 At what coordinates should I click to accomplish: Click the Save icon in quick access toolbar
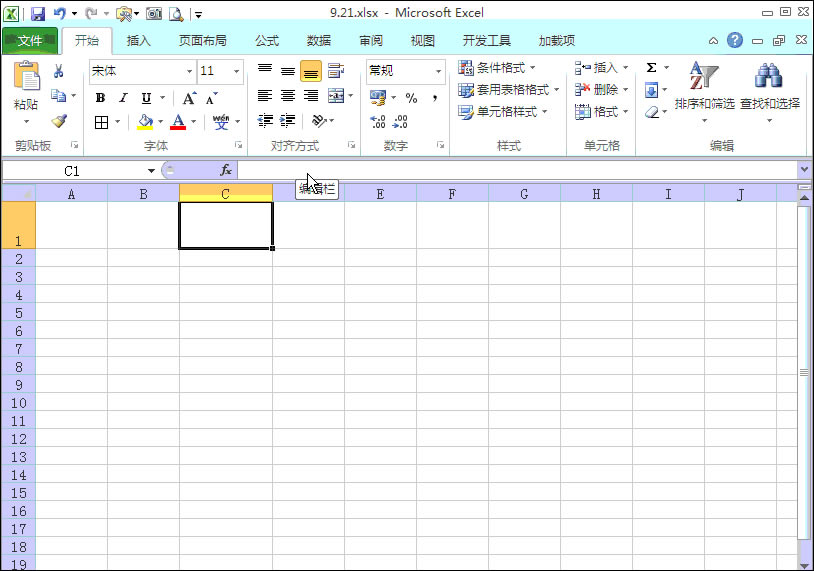38,14
